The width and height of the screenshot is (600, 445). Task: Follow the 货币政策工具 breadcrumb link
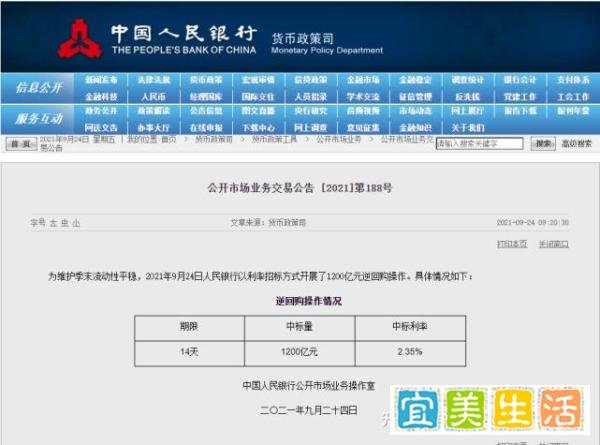(274, 139)
